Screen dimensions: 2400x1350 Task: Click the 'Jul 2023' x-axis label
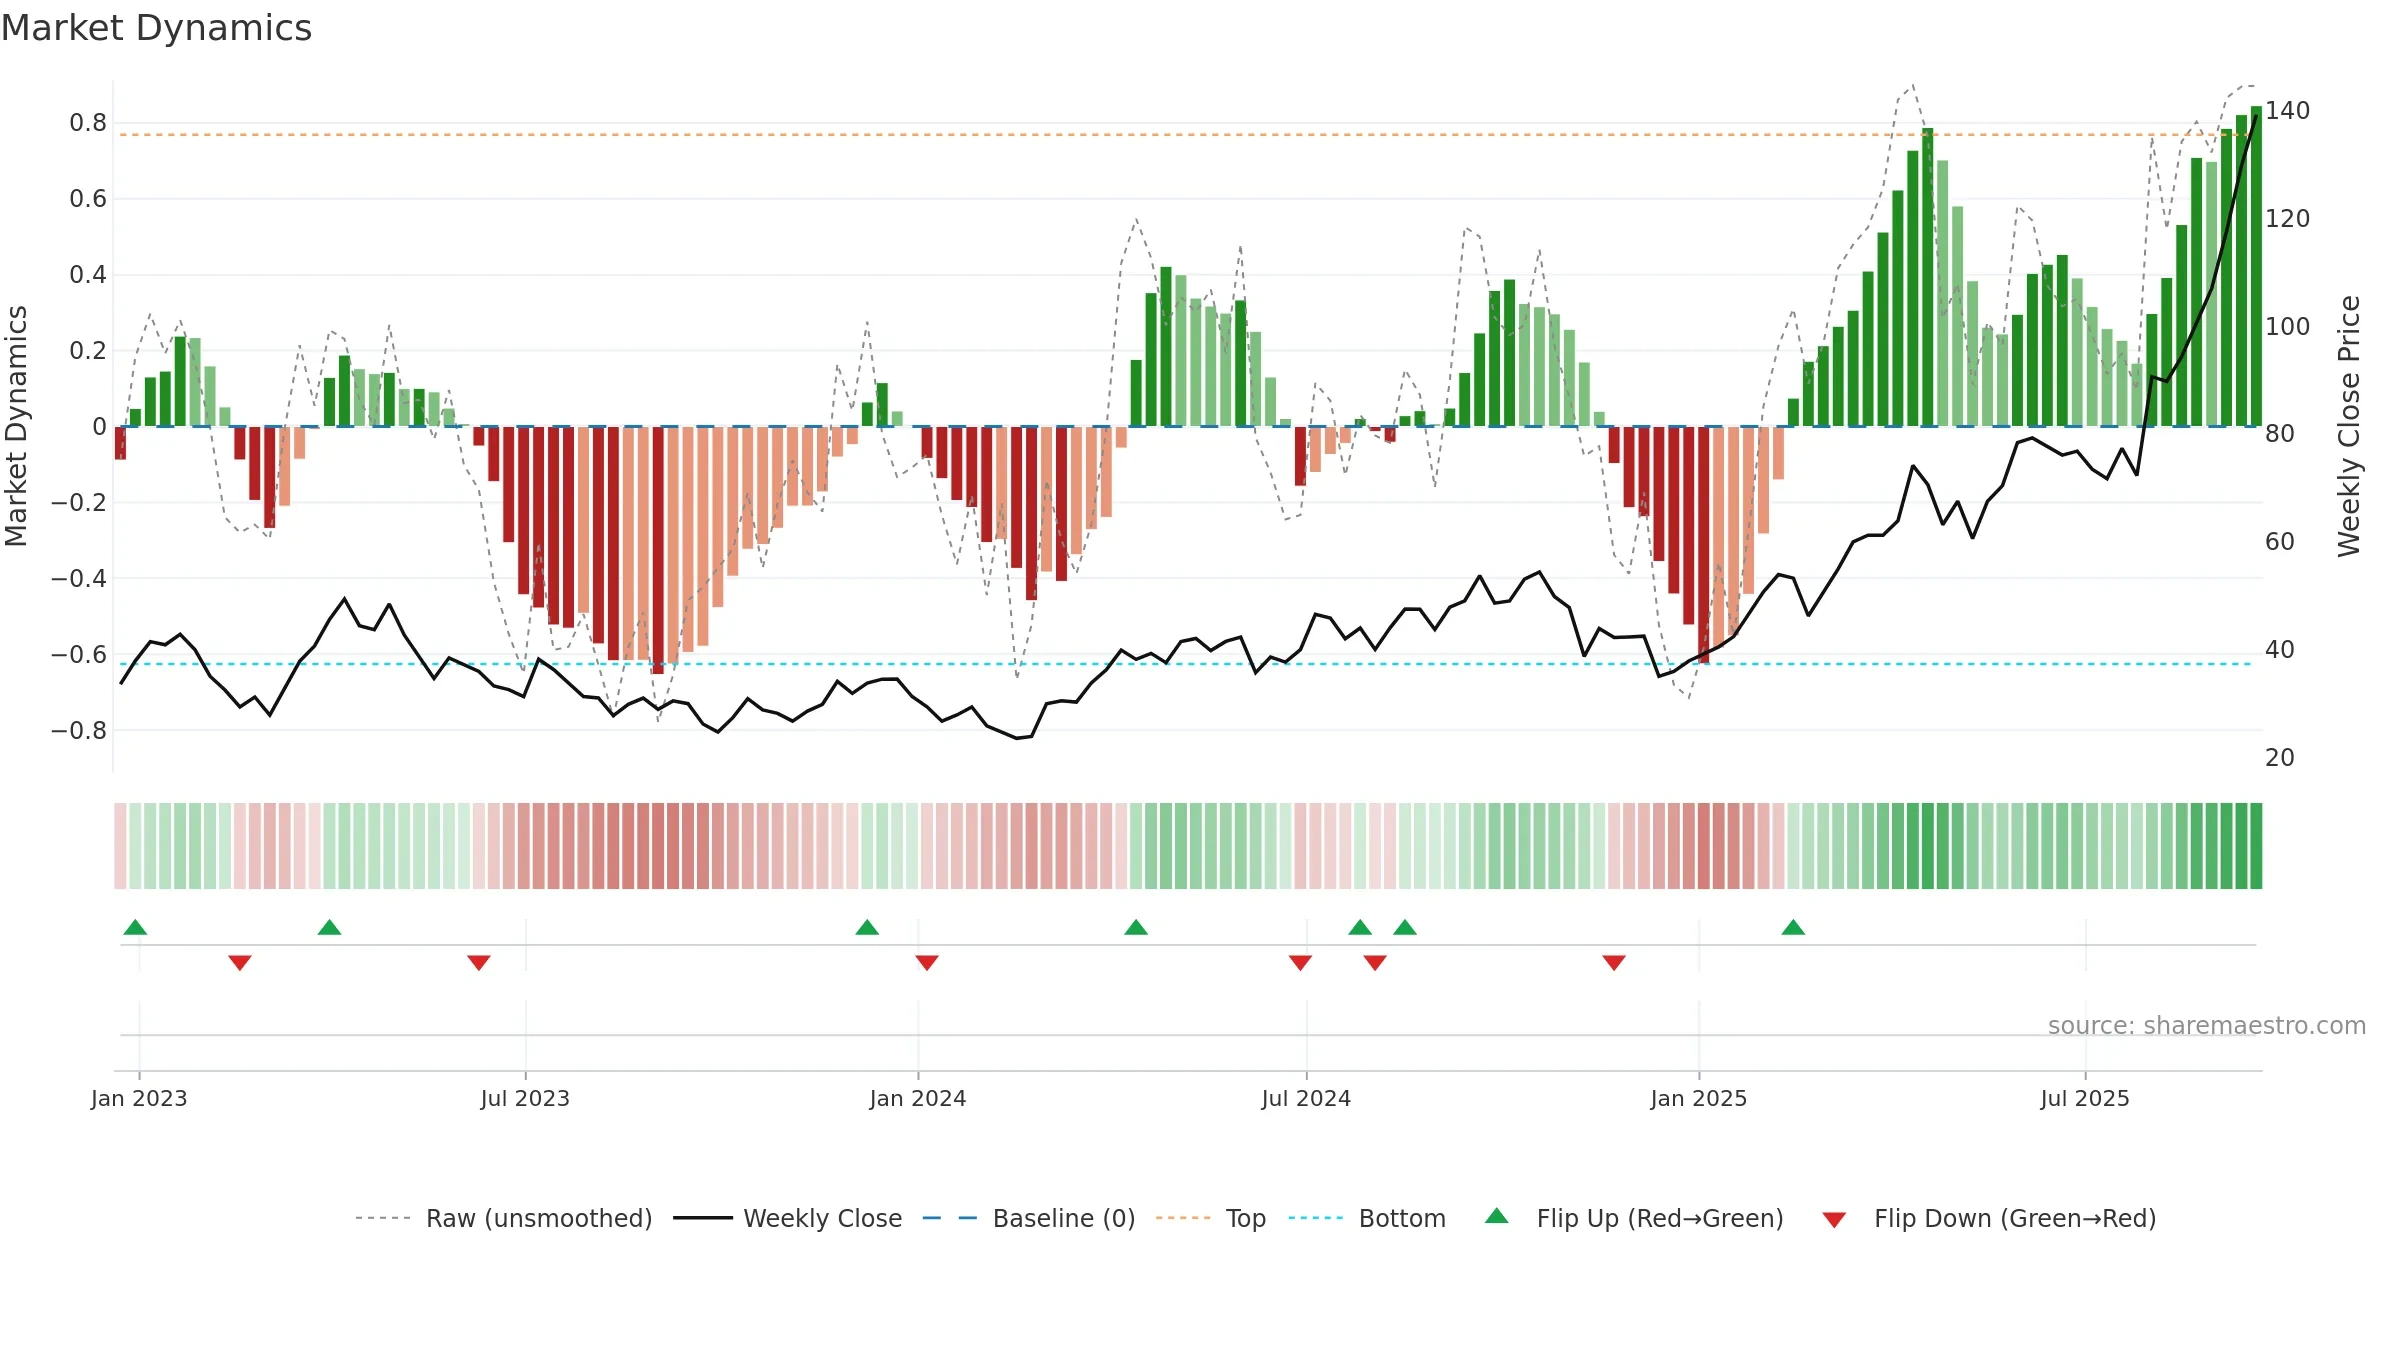coord(525,1098)
